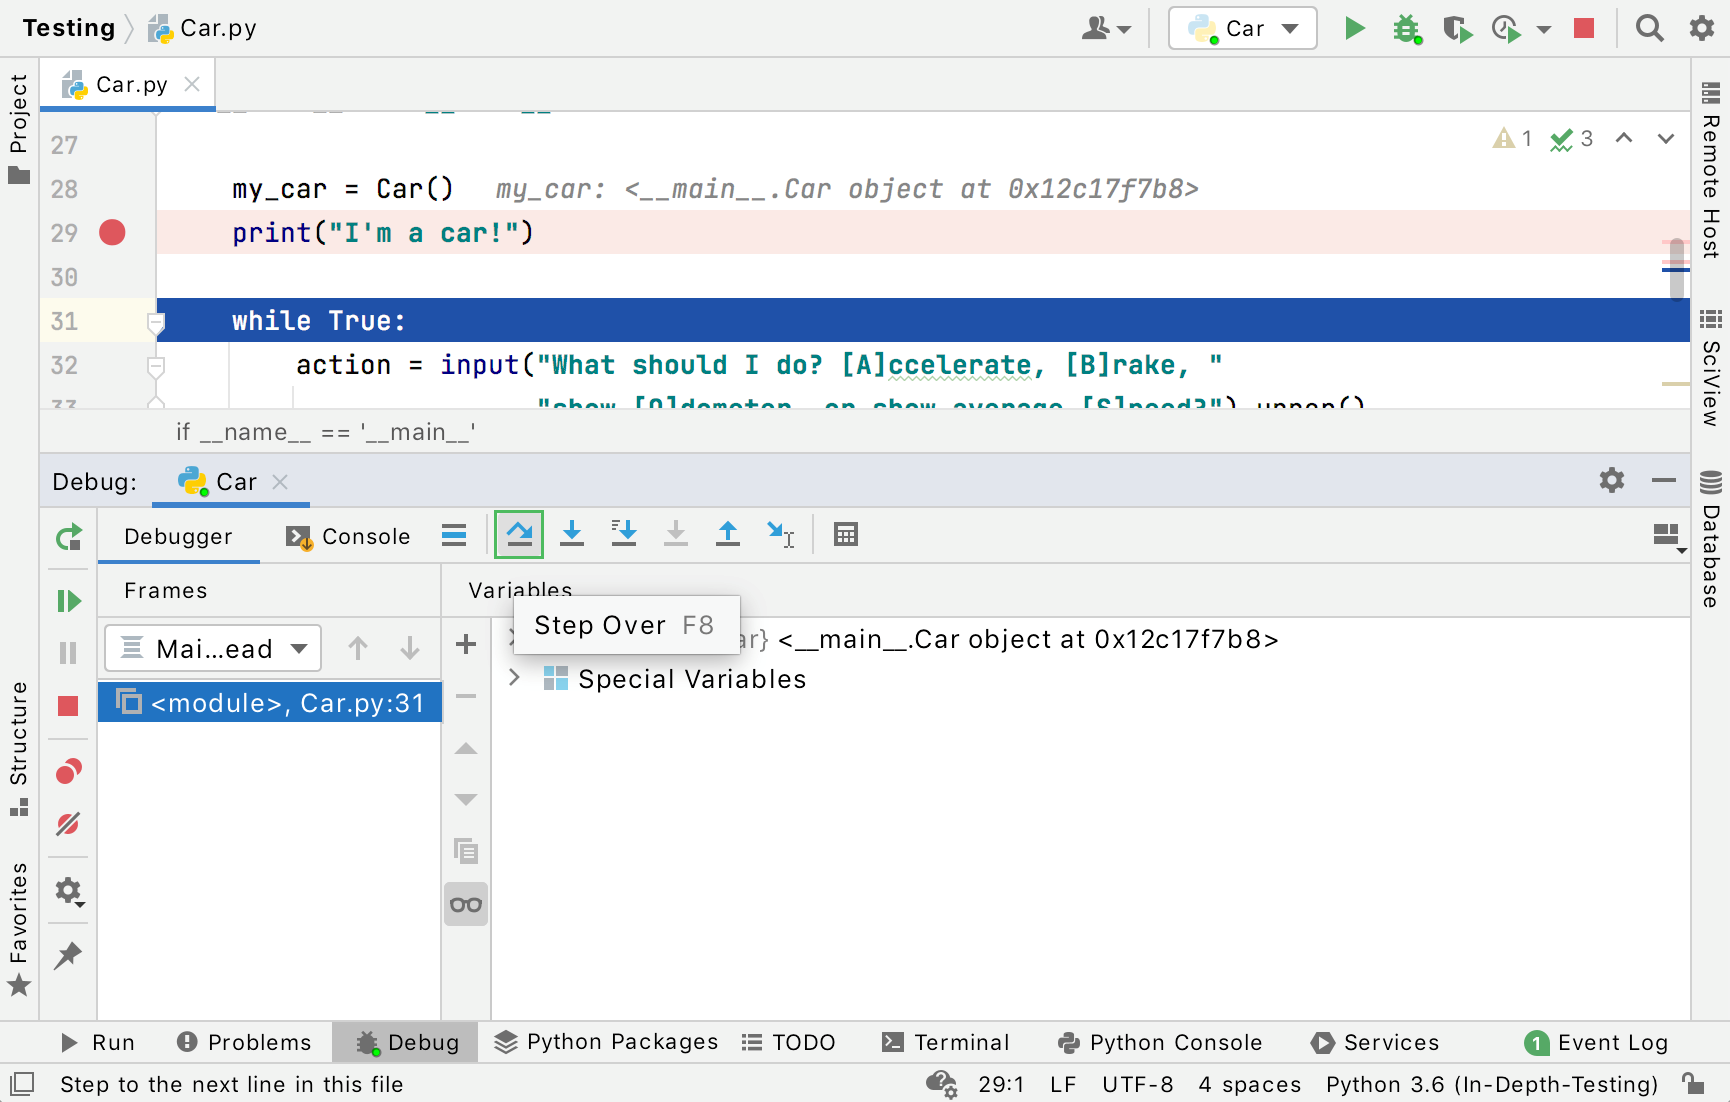Open the Terminal tool window
Image resolution: width=1730 pixels, height=1102 pixels.
pos(946,1042)
